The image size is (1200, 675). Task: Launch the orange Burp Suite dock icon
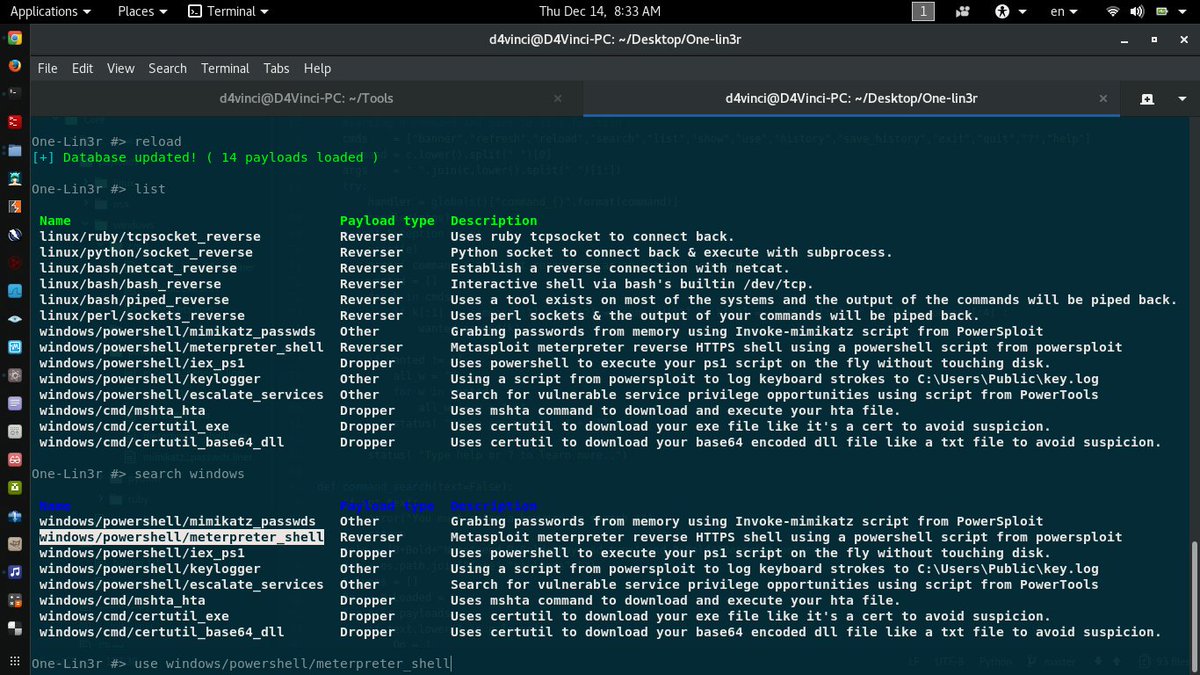tap(14, 207)
